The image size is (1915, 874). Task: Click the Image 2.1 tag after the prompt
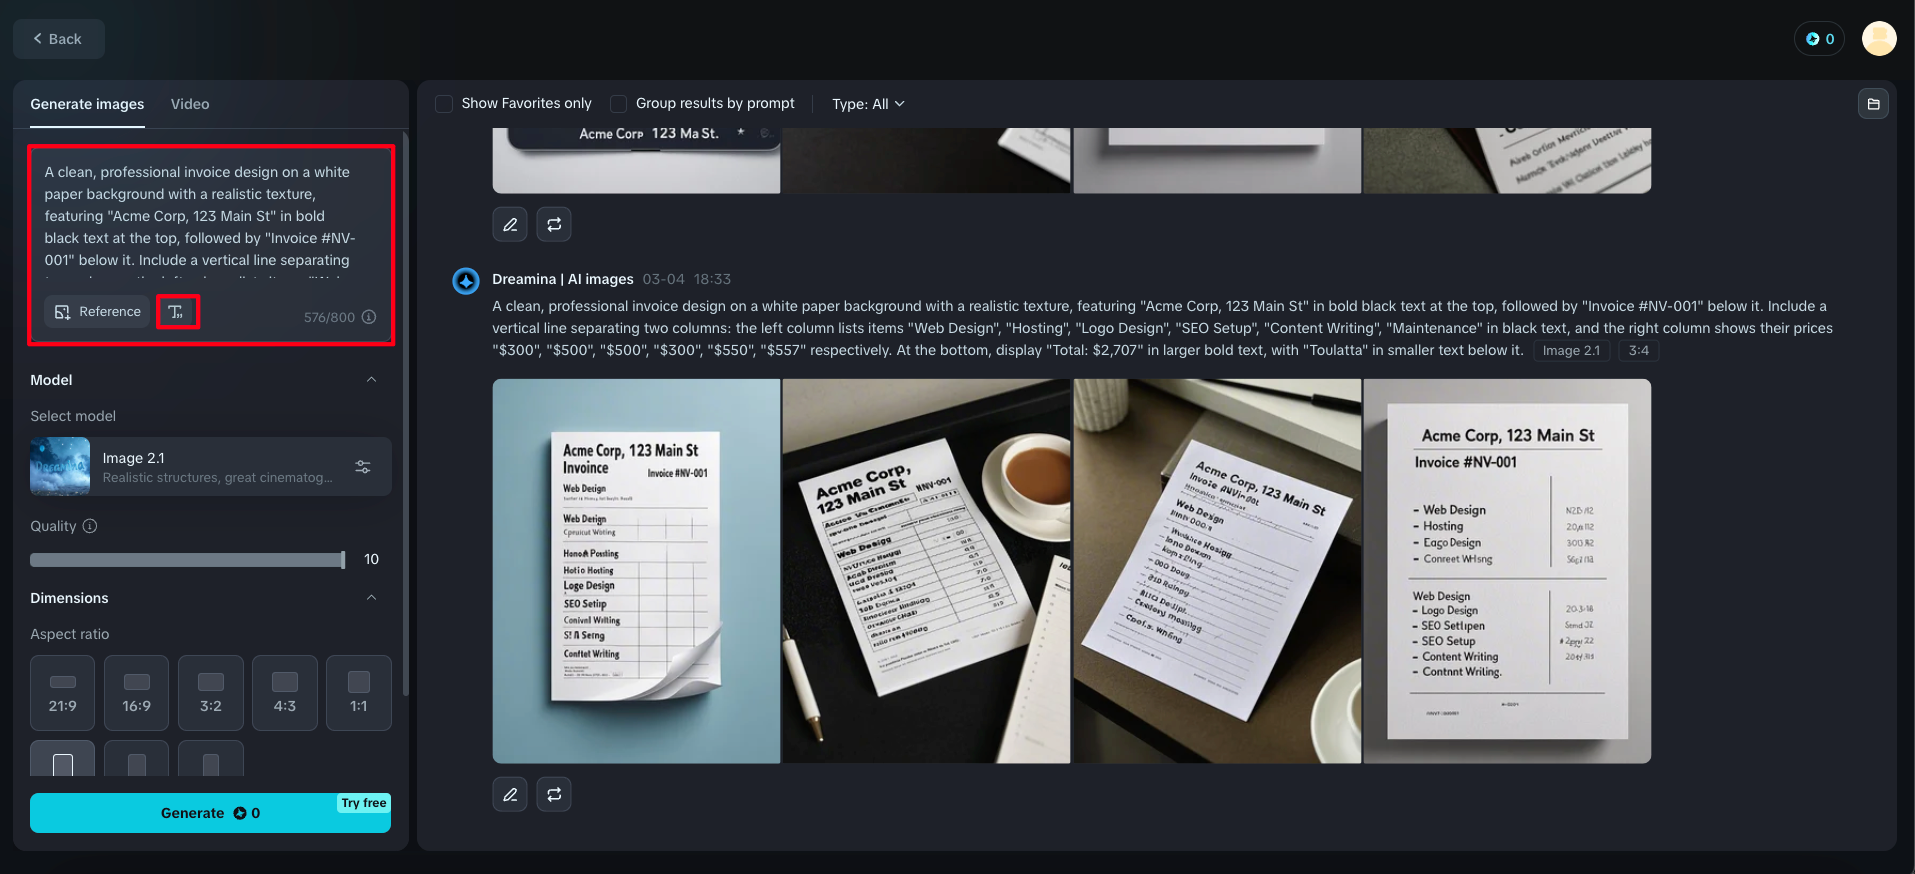[1571, 351]
